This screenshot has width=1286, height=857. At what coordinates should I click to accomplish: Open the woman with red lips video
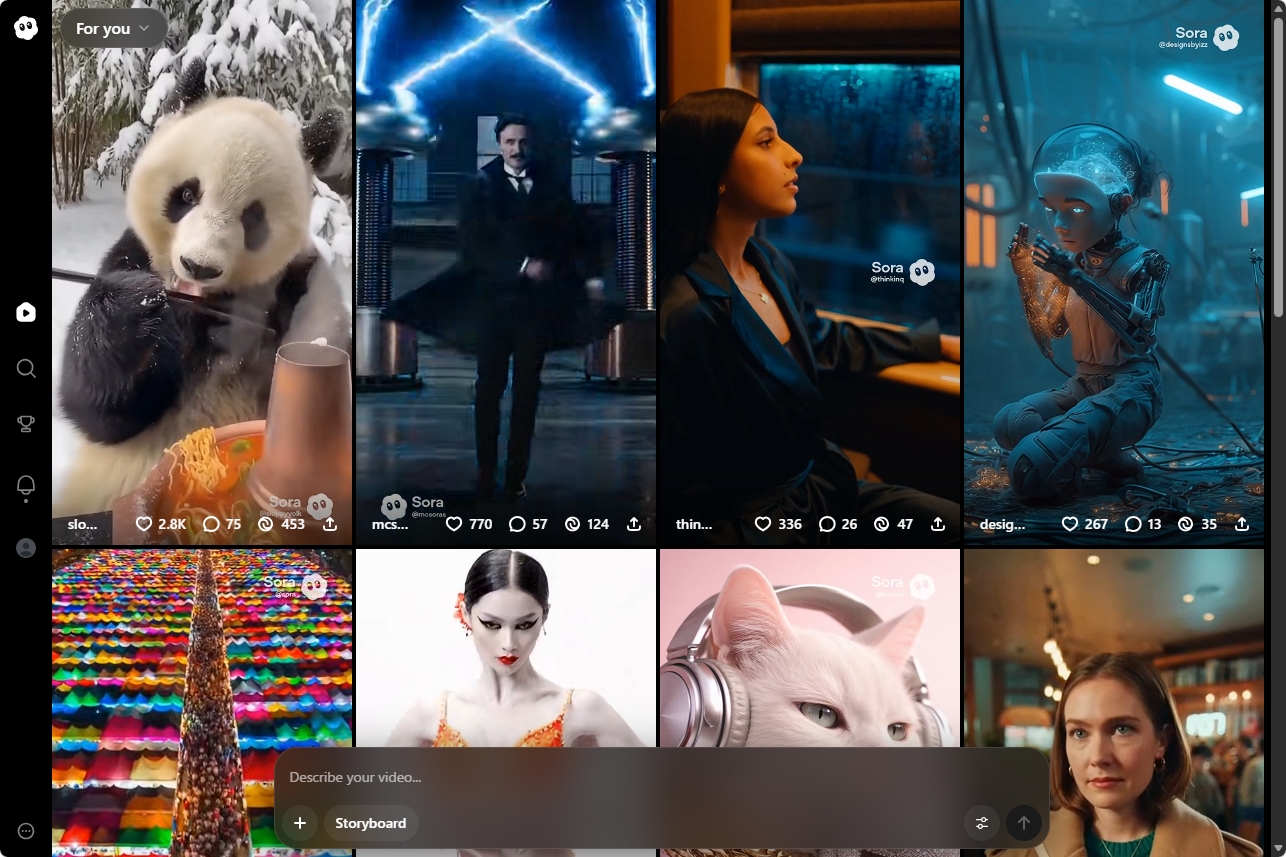tap(506, 650)
